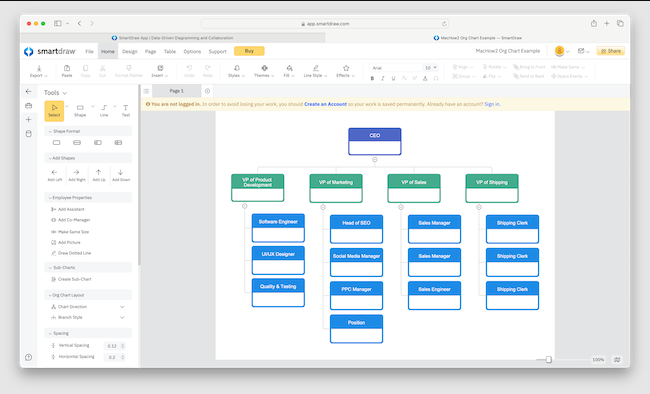Image resolution: width=650 pixels, height=394 pixels.
Task: Click Add Right shape arrow
Action: [77, 175]
